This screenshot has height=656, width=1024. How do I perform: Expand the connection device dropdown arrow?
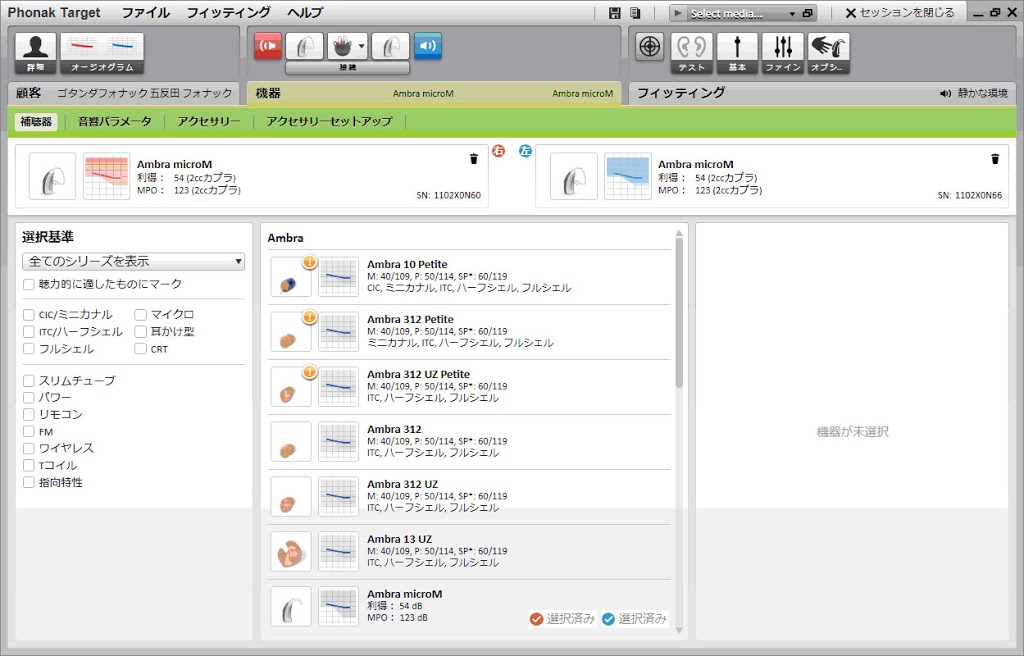362,46
